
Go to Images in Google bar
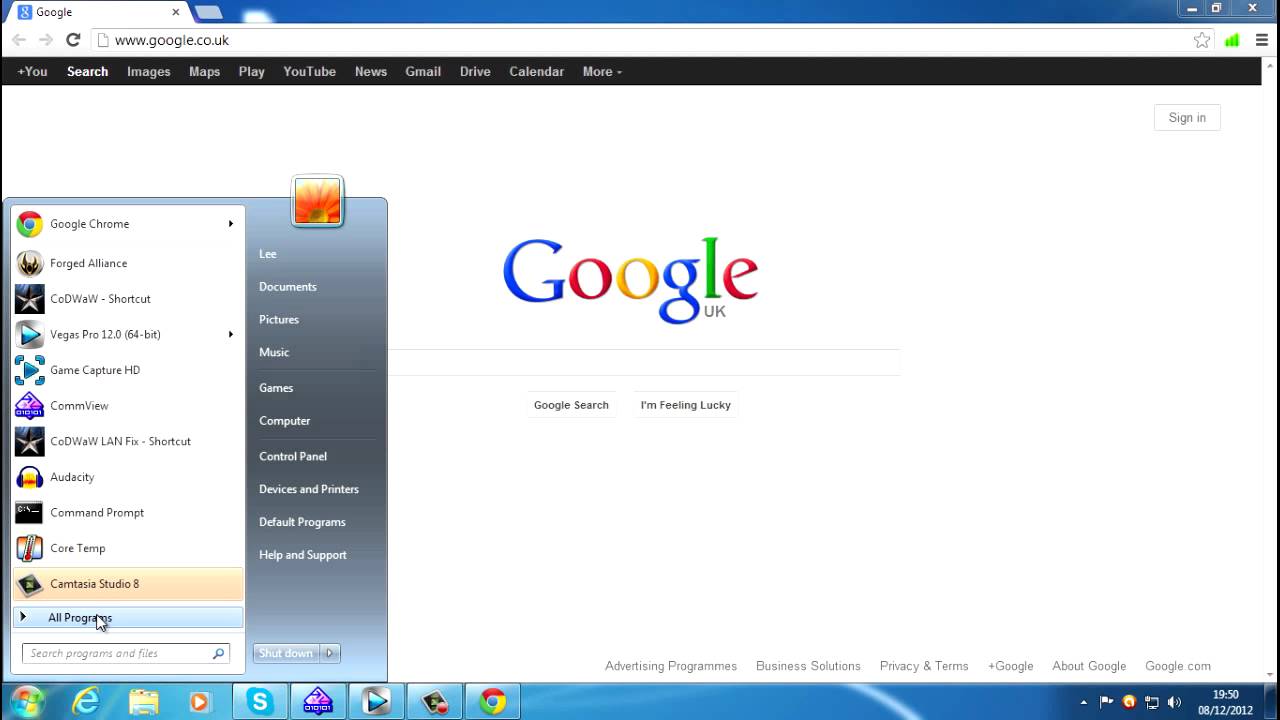148,72
